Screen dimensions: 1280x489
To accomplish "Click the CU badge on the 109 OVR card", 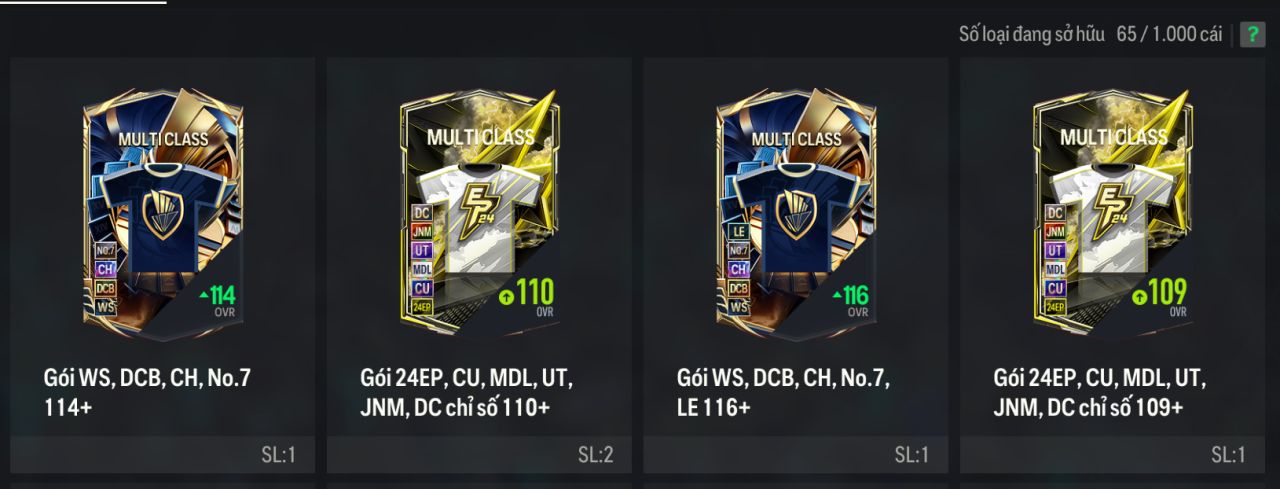I will 1055,288.
